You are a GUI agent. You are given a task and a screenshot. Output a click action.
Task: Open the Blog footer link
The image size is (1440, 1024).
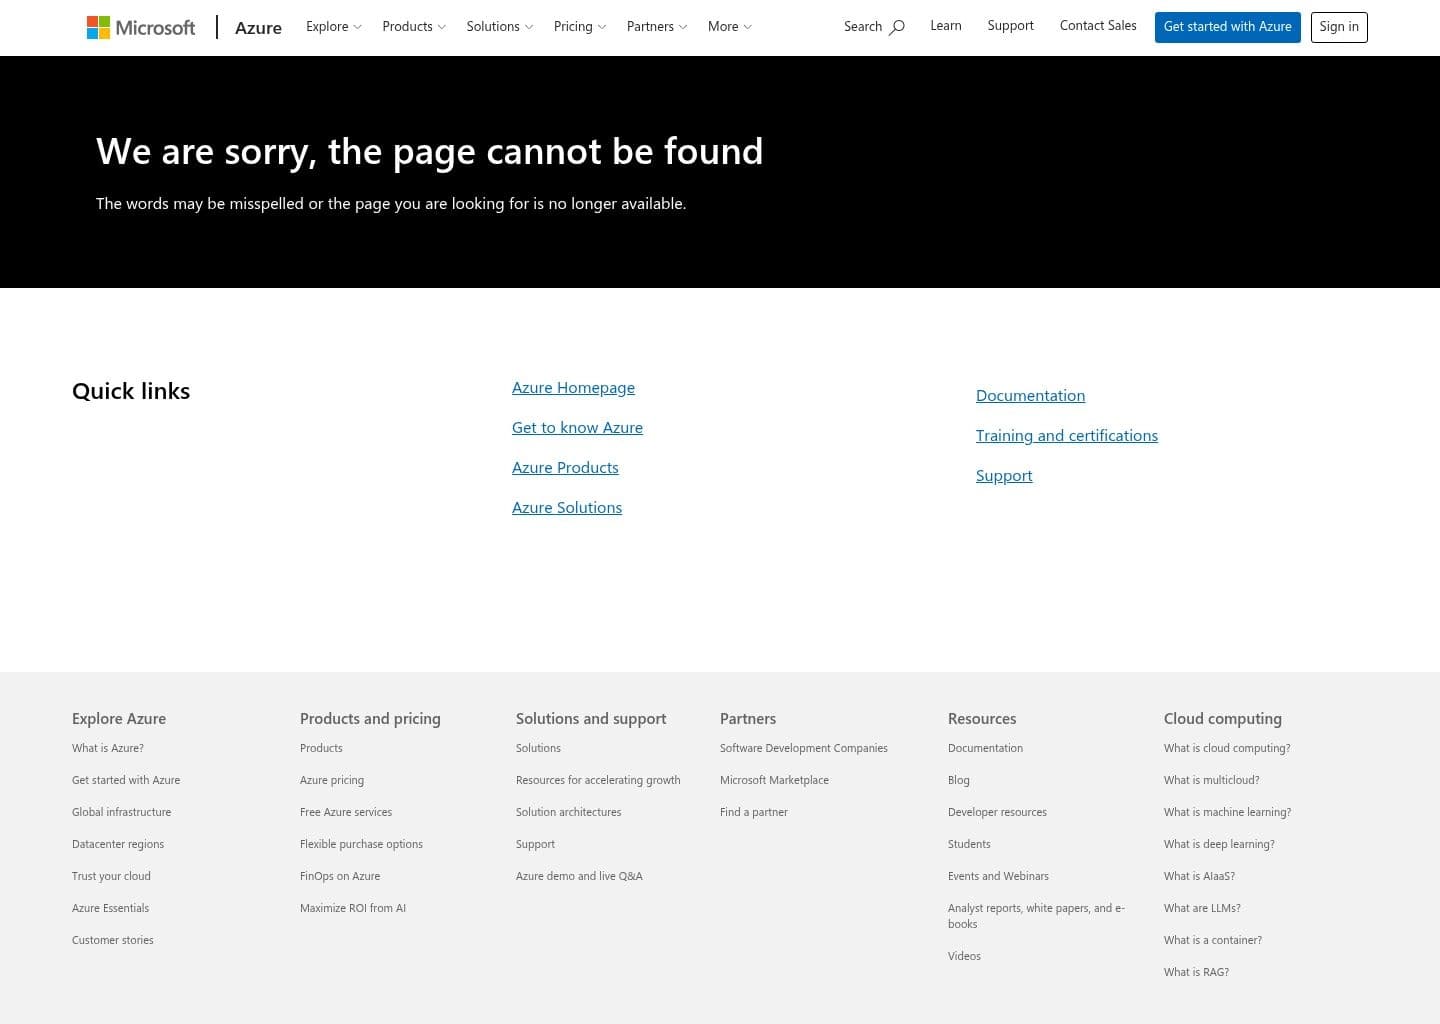959,780
